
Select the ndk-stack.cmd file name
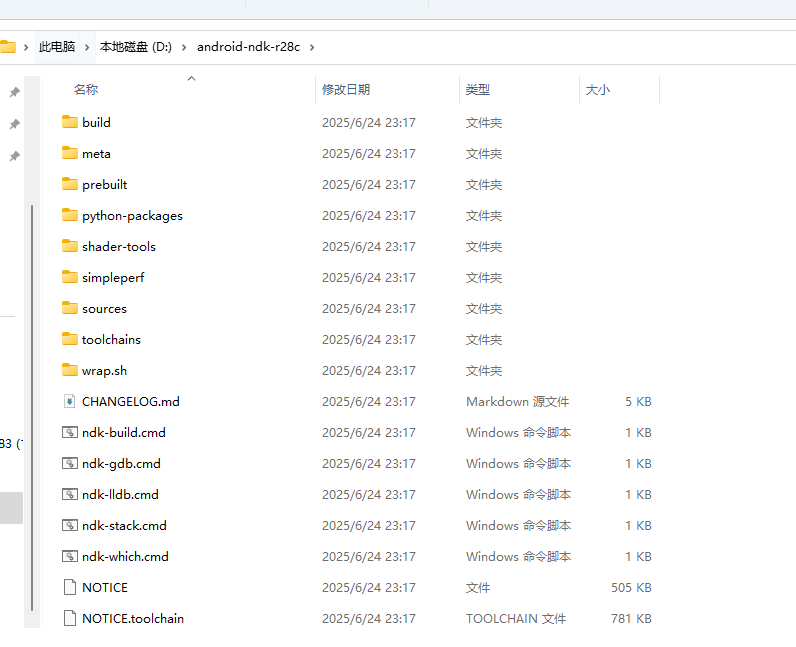click(x=124, y=525)
